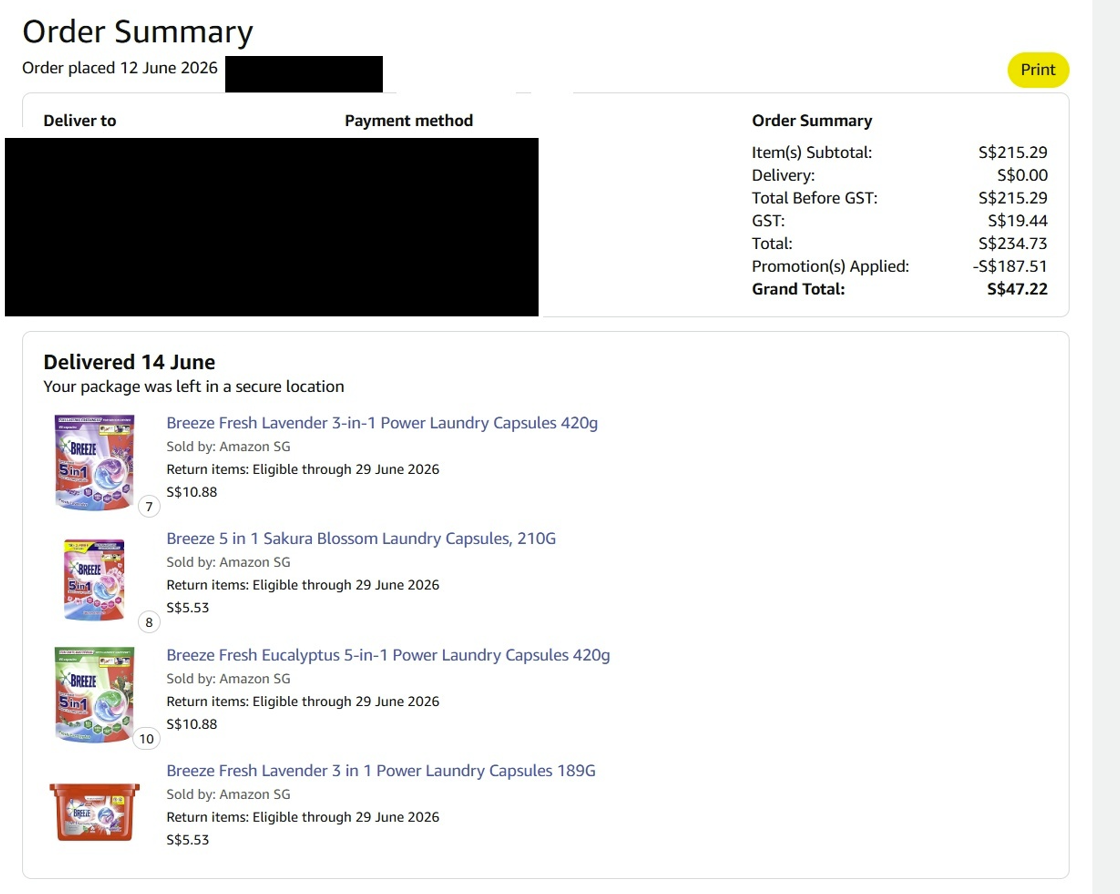Open Breeze Fresh Lavender 3-in-1 420g link
This screenshot has height=894, width=1120.
382,423
